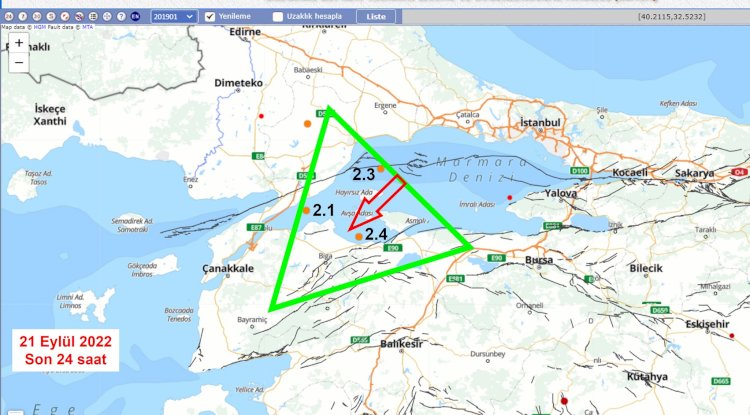
Task: Open help question mark icon
Action: pos(121,16)
